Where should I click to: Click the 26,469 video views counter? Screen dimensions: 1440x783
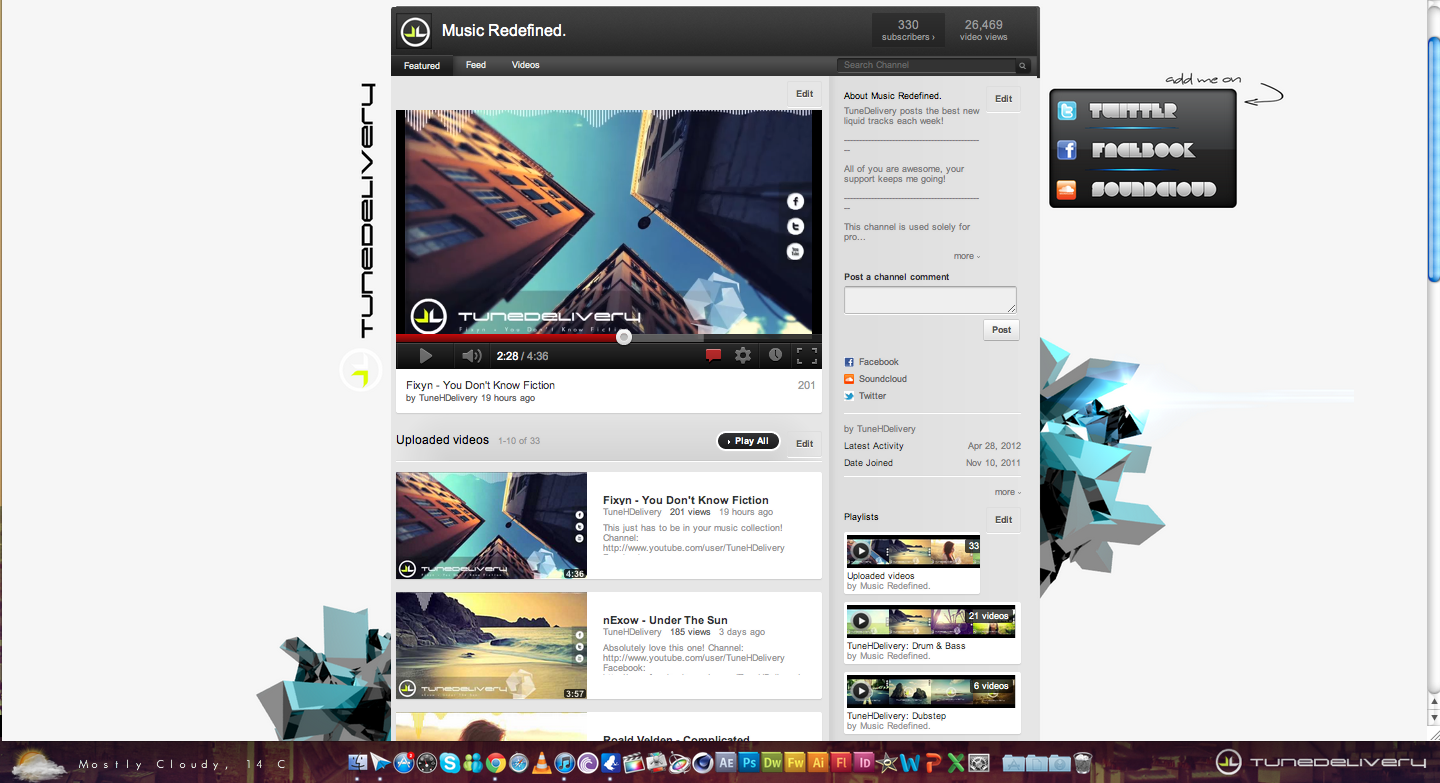tap(983, 30)
